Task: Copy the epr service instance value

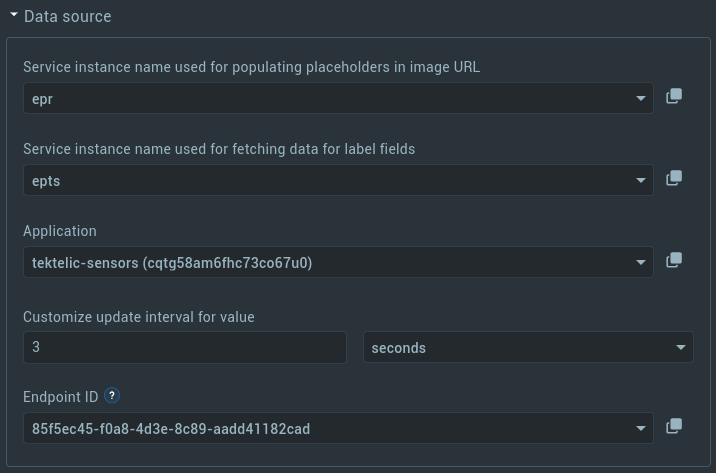Action: (x=674, y=96)
